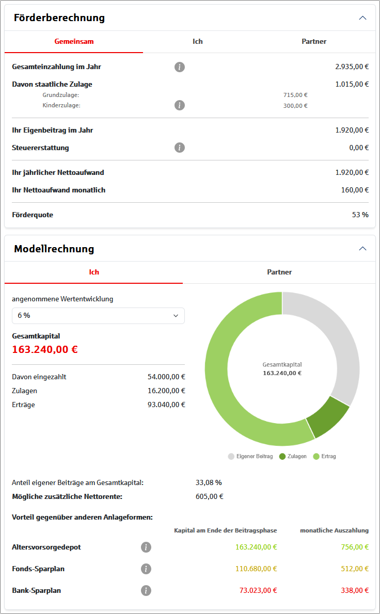Click Fonds-Sparplan capital 110.680,00 €

(x=256, y=569)
